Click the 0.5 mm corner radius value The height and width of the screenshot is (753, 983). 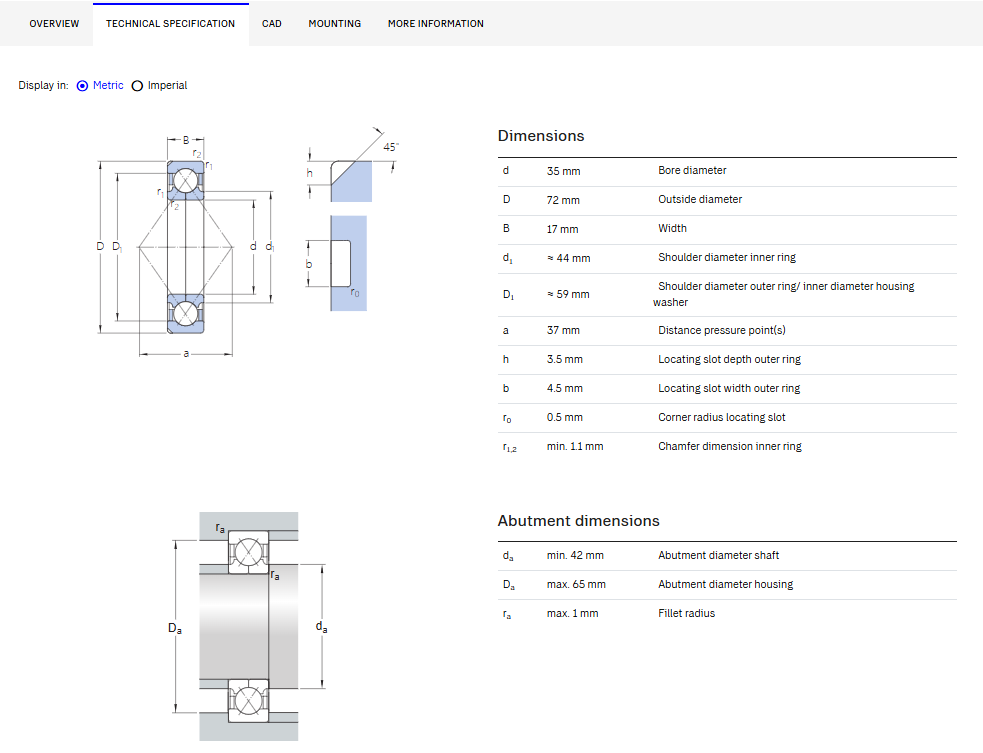[x=565, y=417]
